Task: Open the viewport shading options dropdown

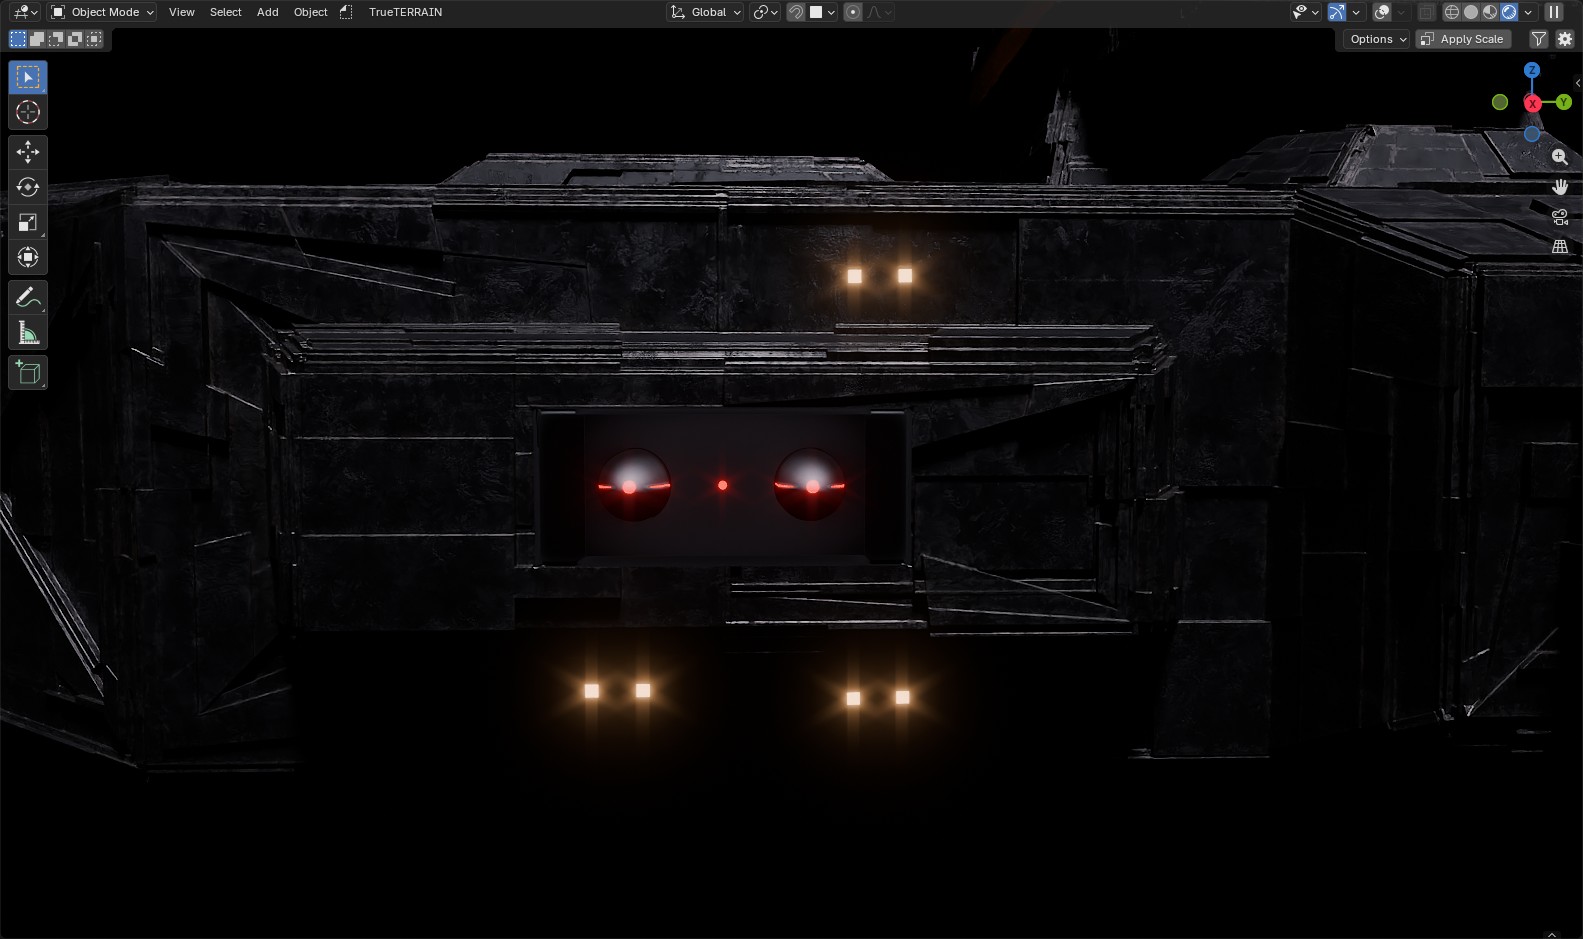Action: coord(1528,12)
